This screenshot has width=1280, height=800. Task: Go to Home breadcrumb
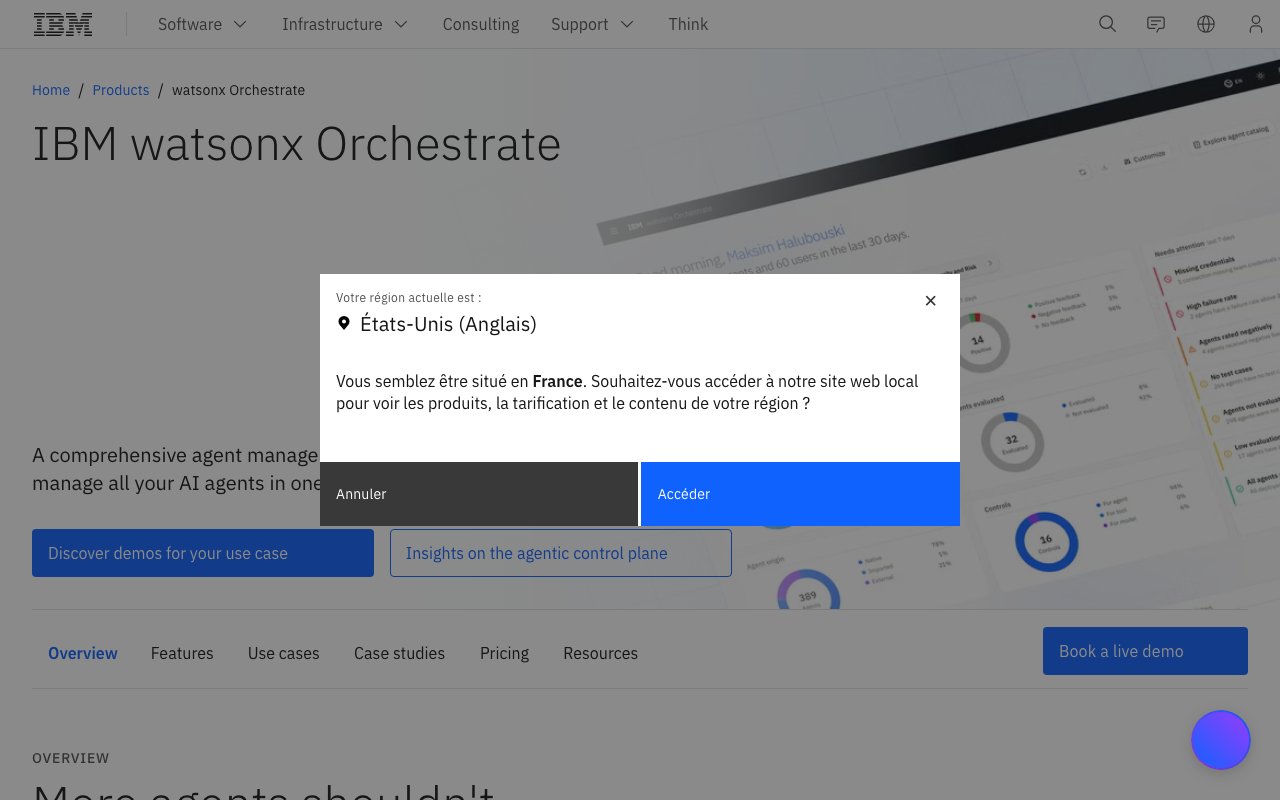51,90
